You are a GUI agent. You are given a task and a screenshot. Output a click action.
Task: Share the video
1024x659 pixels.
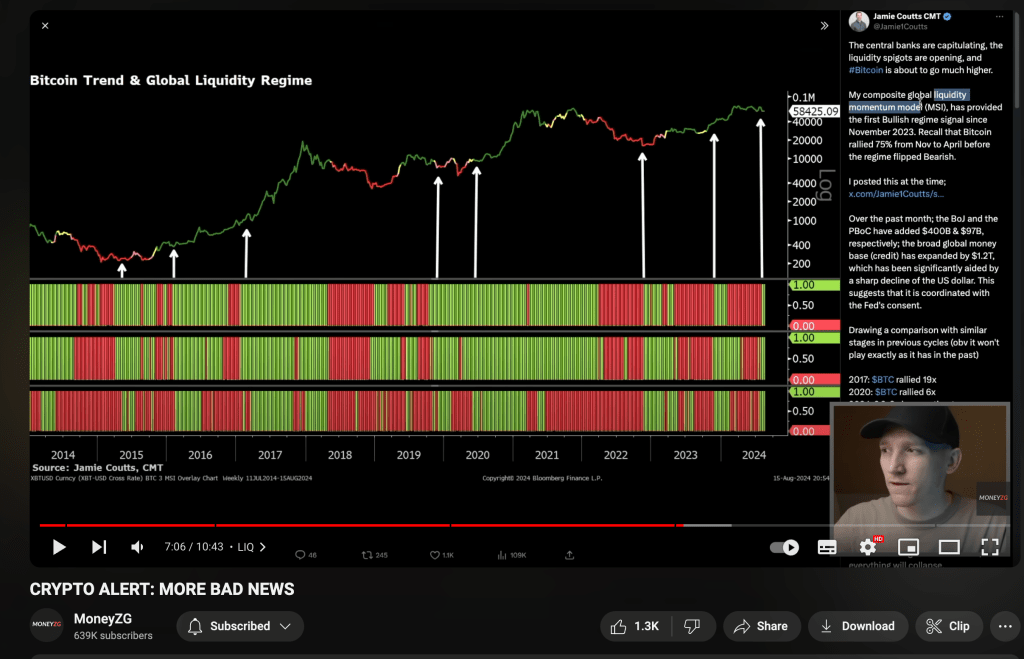[x=761, y=626]
